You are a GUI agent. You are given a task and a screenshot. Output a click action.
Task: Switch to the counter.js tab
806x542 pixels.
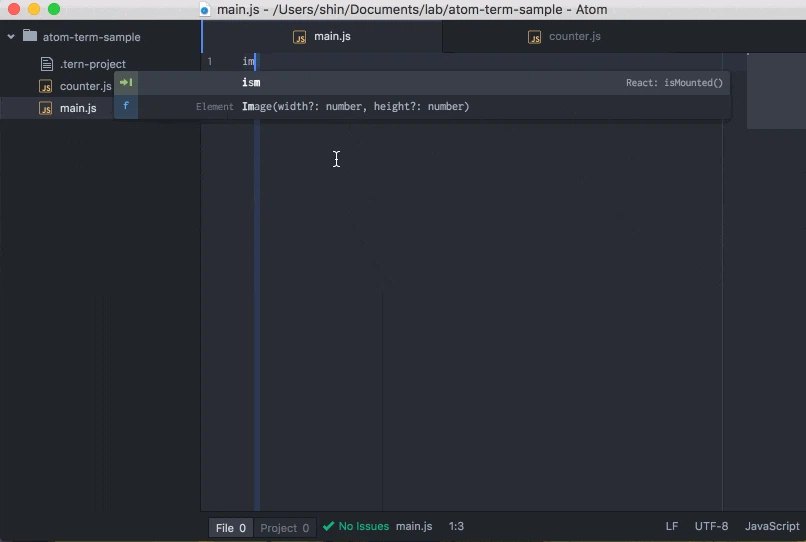(x=564, y=37)
